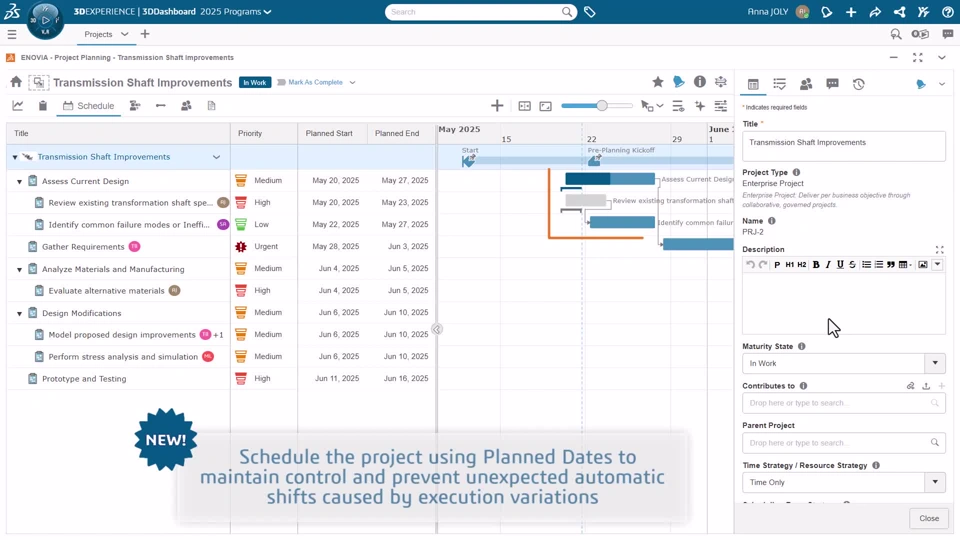Image resolution: width=960 pixels, height=540 pixels.
Task: Toggle underline formatting in Description editor
Action: click(840, 264)
